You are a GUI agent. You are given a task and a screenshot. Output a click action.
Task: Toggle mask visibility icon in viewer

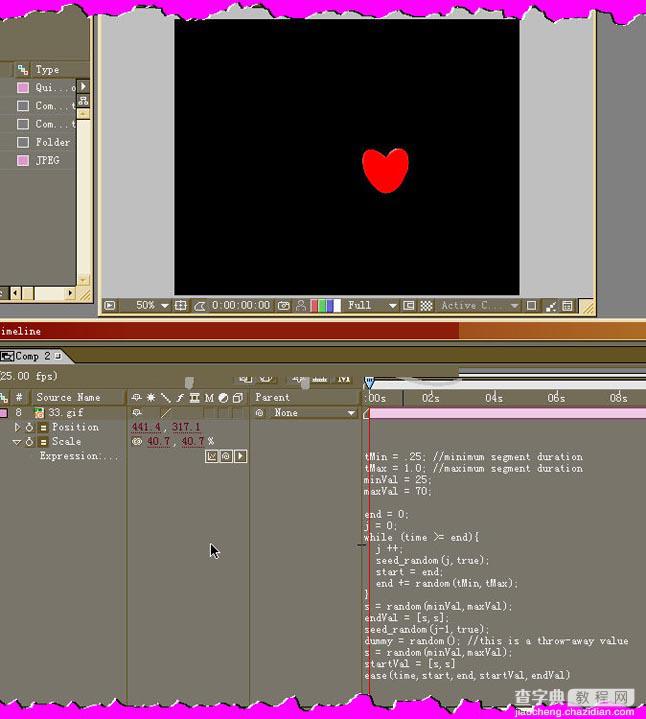click(x=200, y=305)
